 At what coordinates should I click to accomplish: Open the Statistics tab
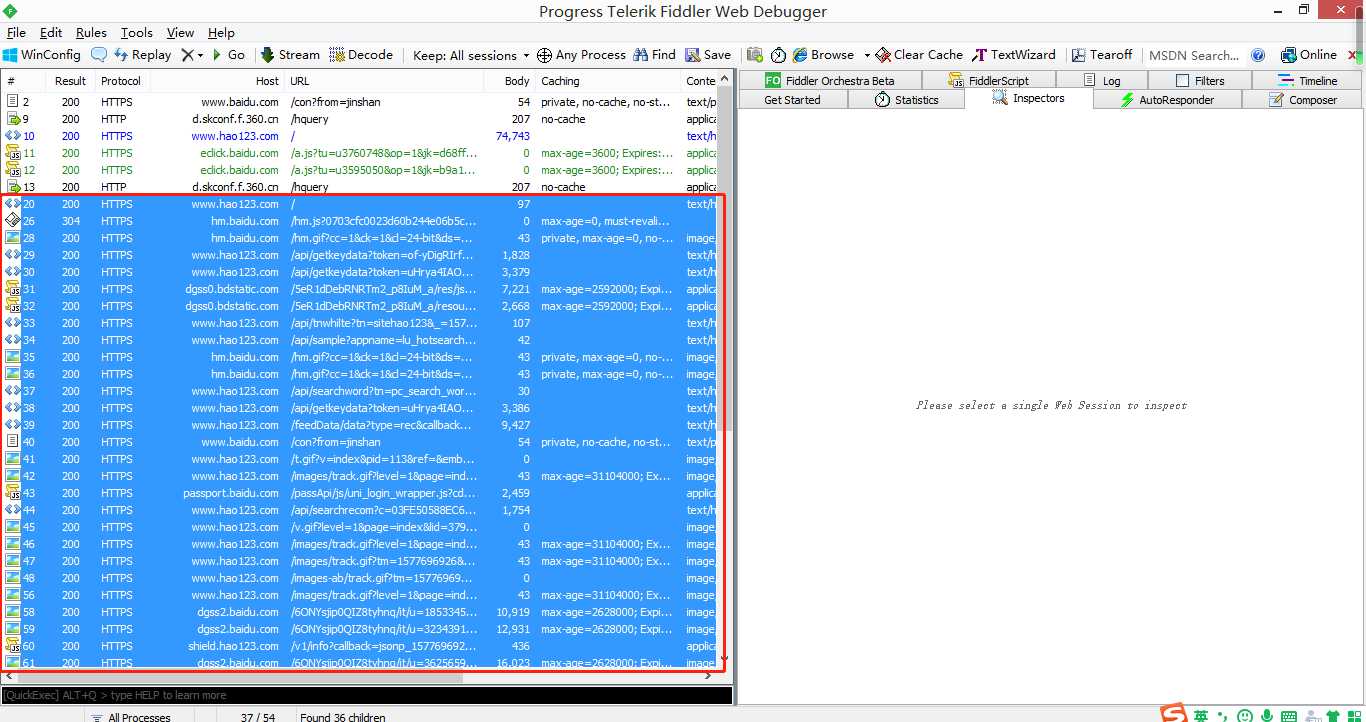click(x=906, y=100)
